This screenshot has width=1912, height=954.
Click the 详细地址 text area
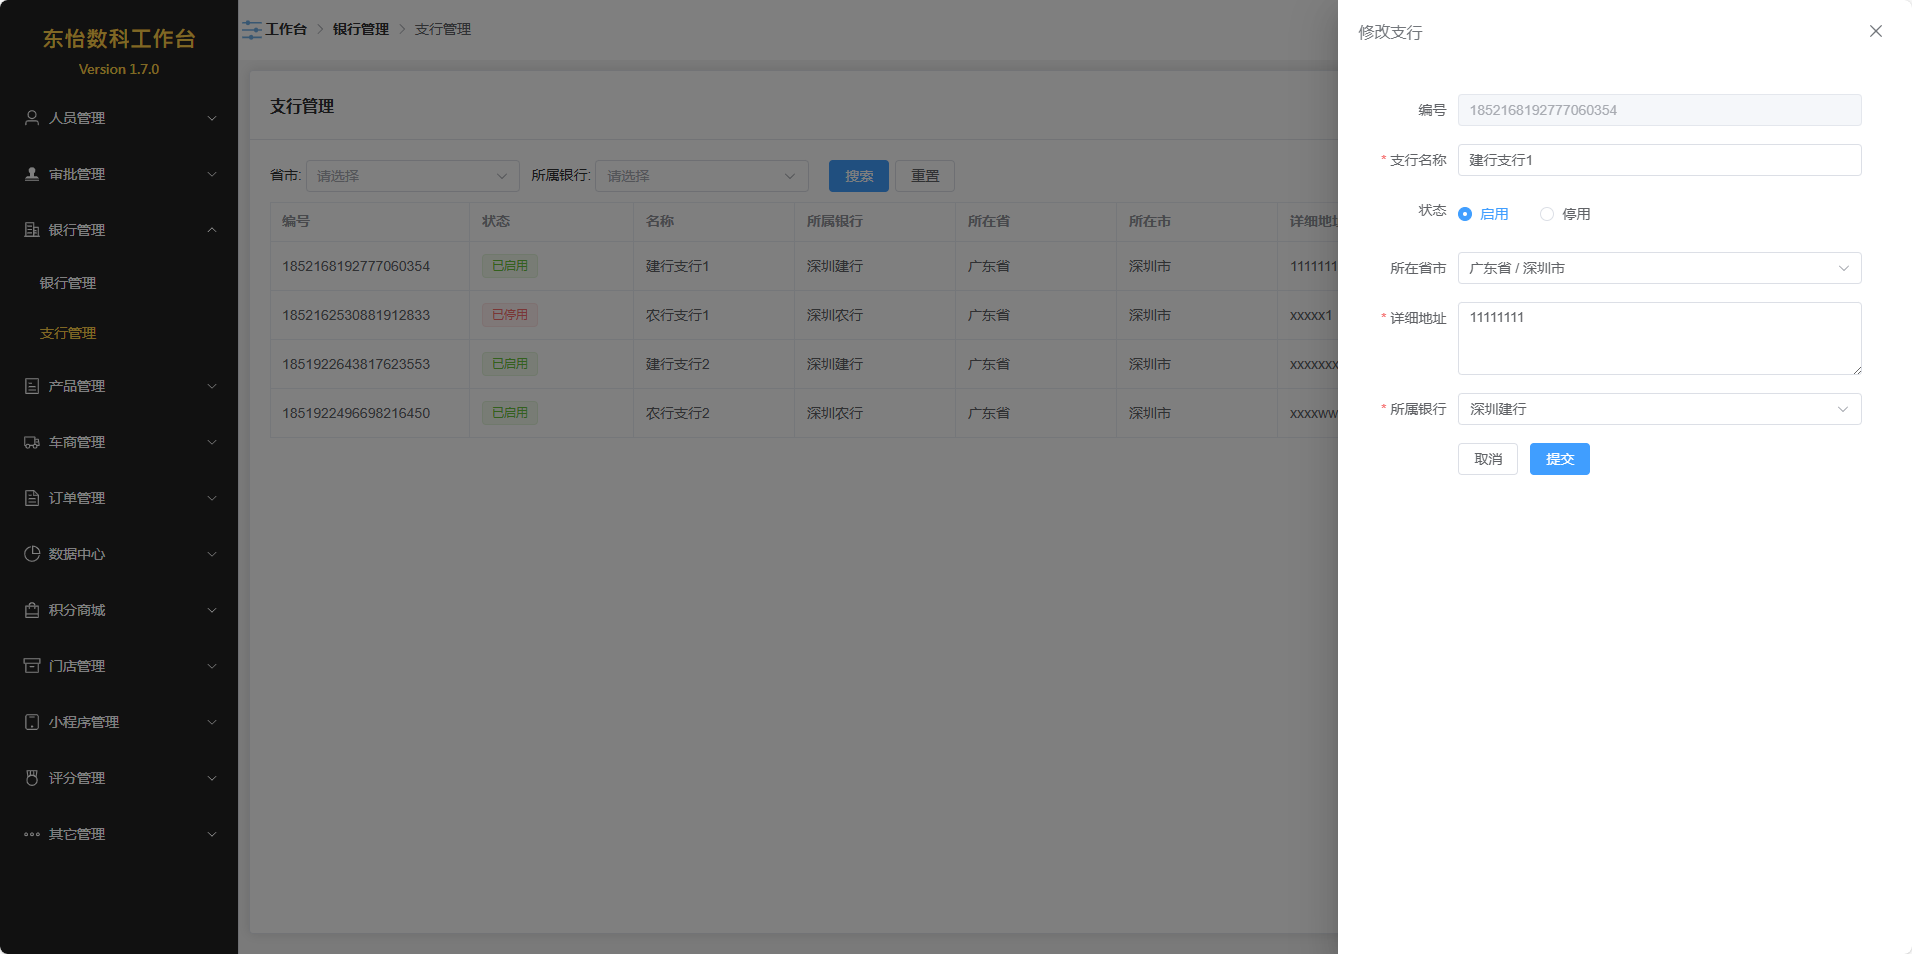coord(1658,338)
